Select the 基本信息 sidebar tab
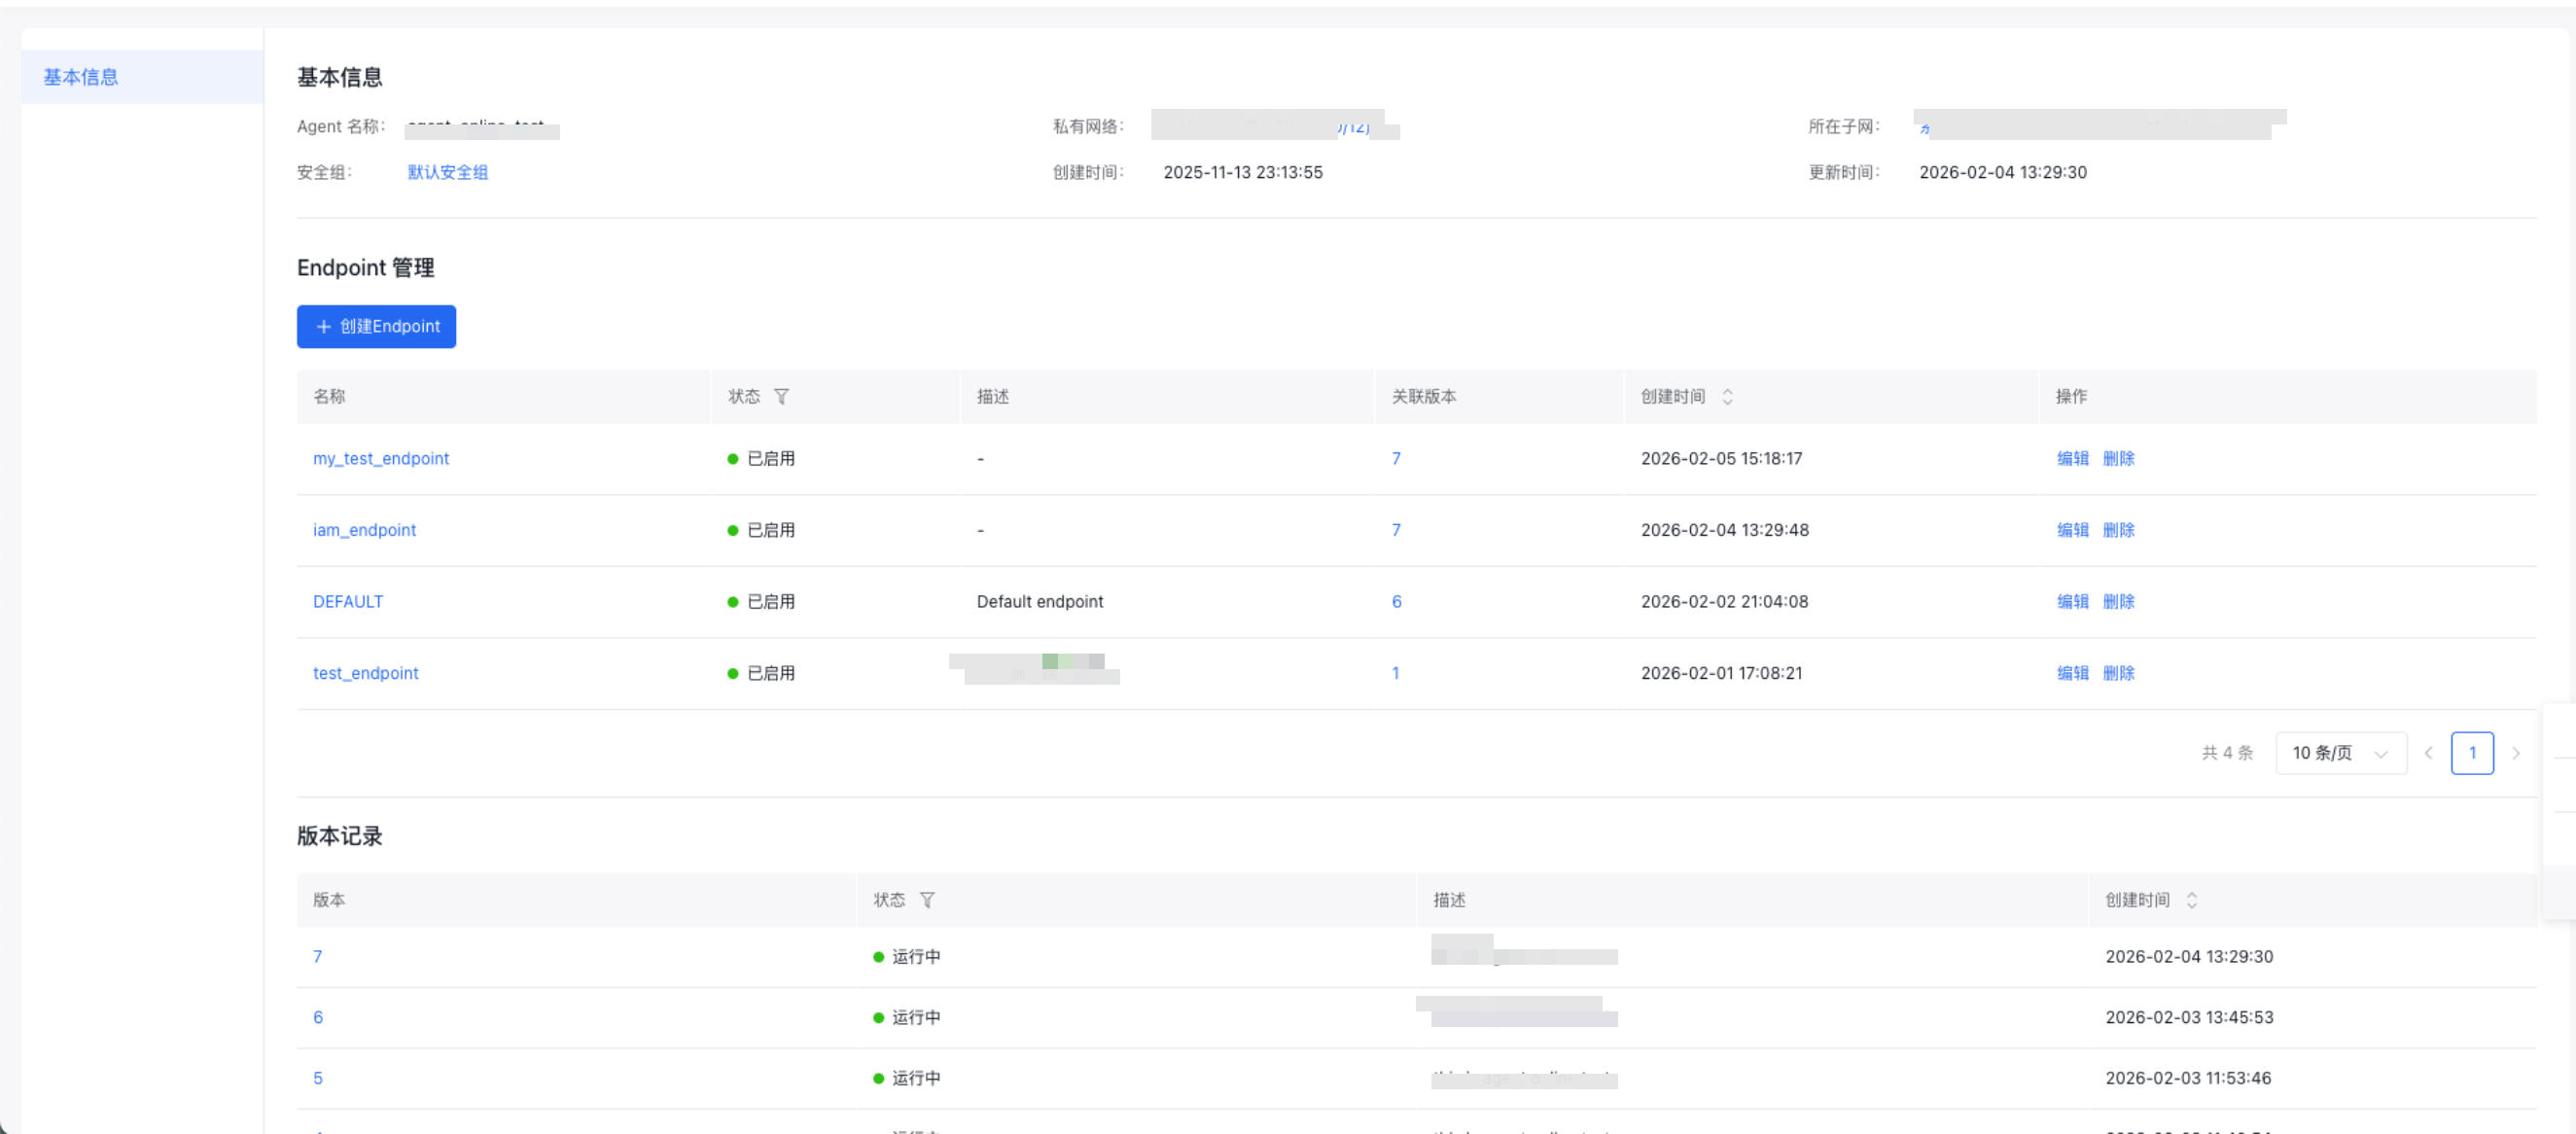This screenshot has width=2576, height=1134. (x=81, y=77)
